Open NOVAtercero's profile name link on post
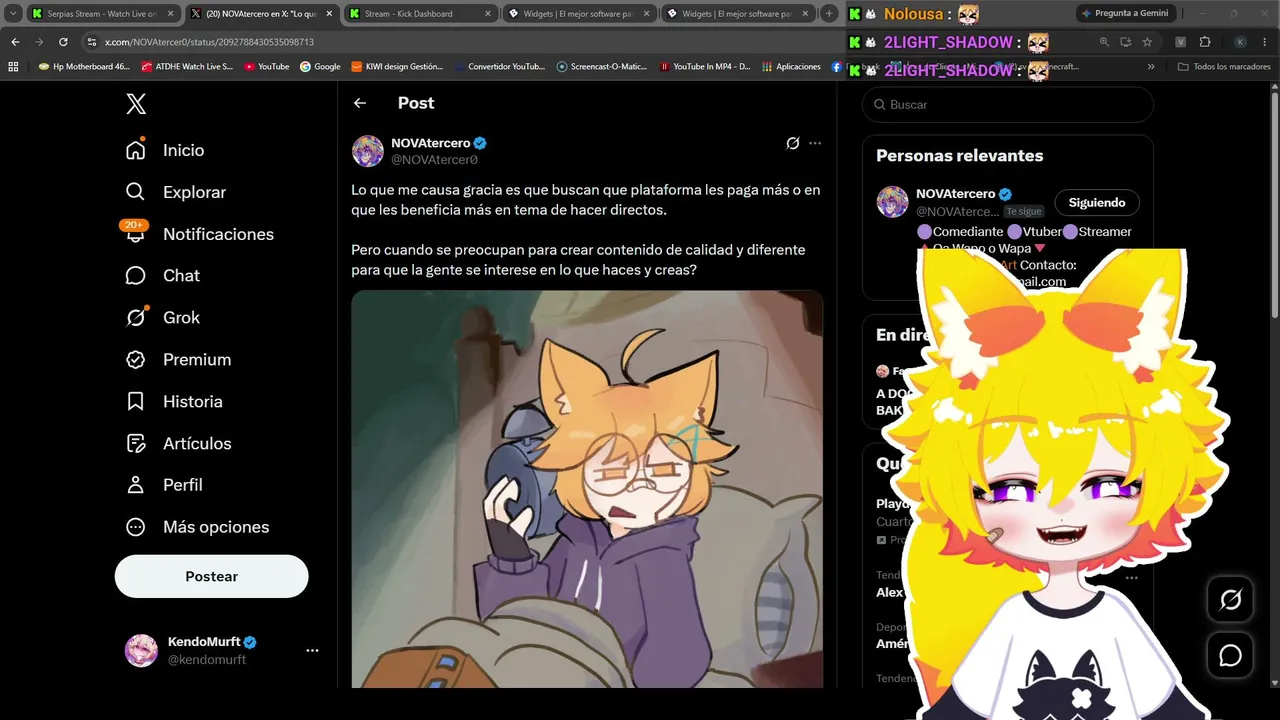The image size is (1280, 720). tap(431, 143)
